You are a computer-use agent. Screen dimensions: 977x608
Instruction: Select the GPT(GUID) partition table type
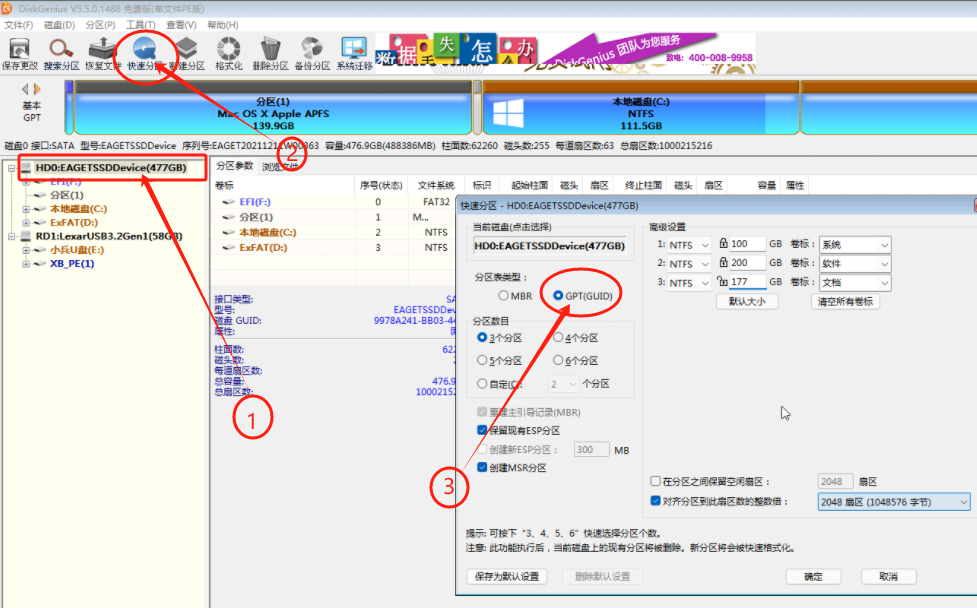(x=558, y=296)
